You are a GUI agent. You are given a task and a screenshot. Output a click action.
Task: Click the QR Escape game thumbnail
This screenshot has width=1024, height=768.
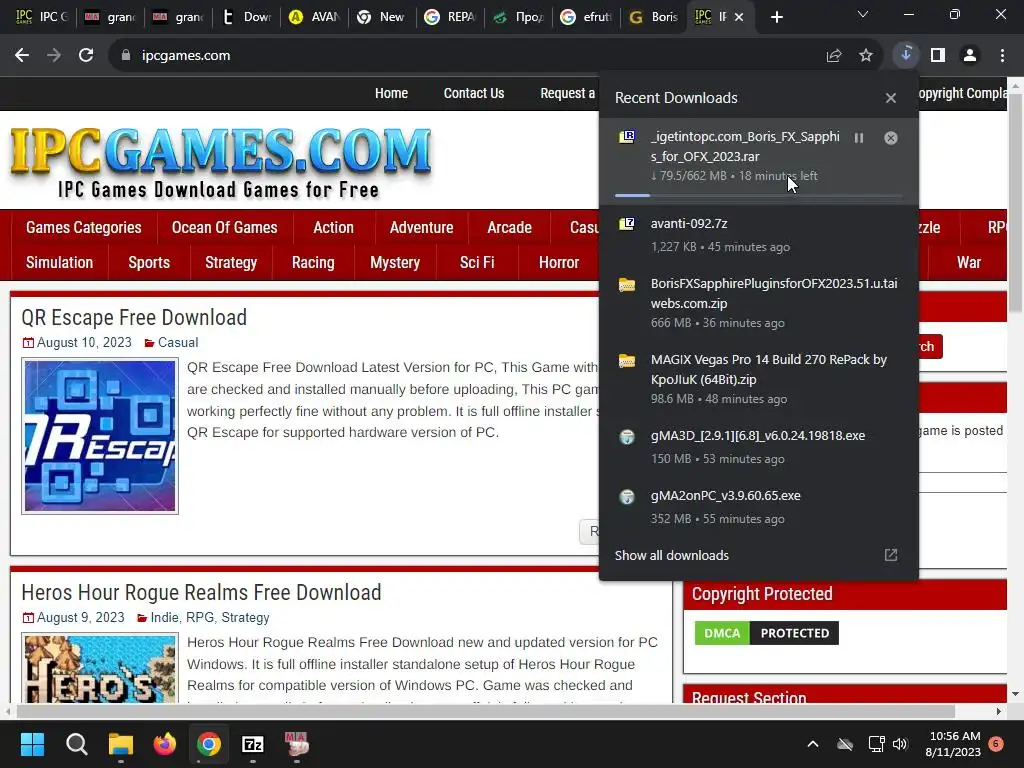[100, 436]
